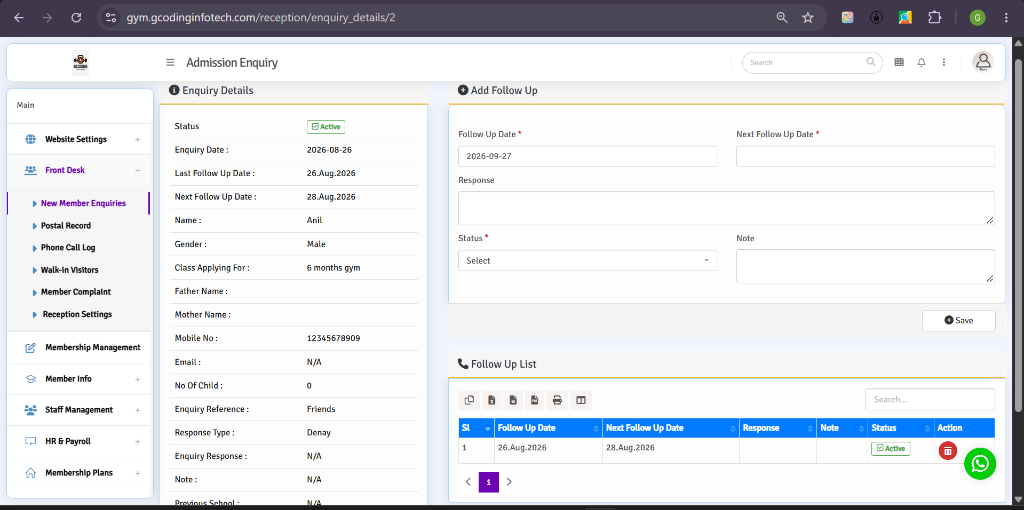
Task: Open the browser extensions puzzle icon
Action: (935, 18)
